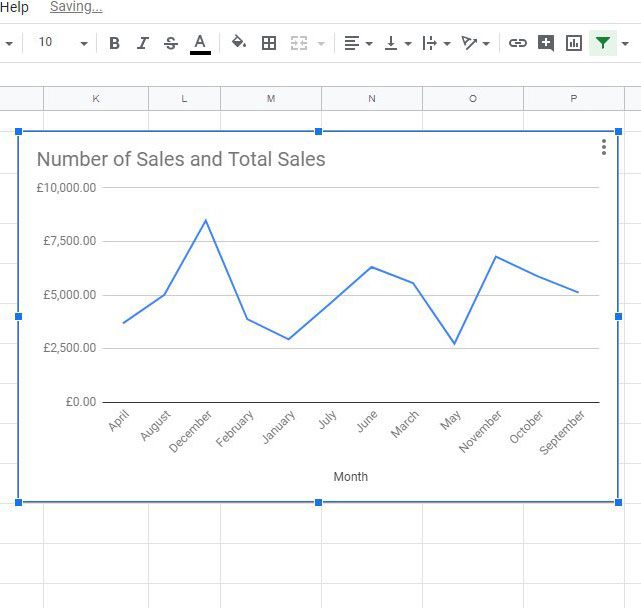Viewport: 641px width, 608px height.
Task: Expand the font size dropdown
Action: coord(83,44)
